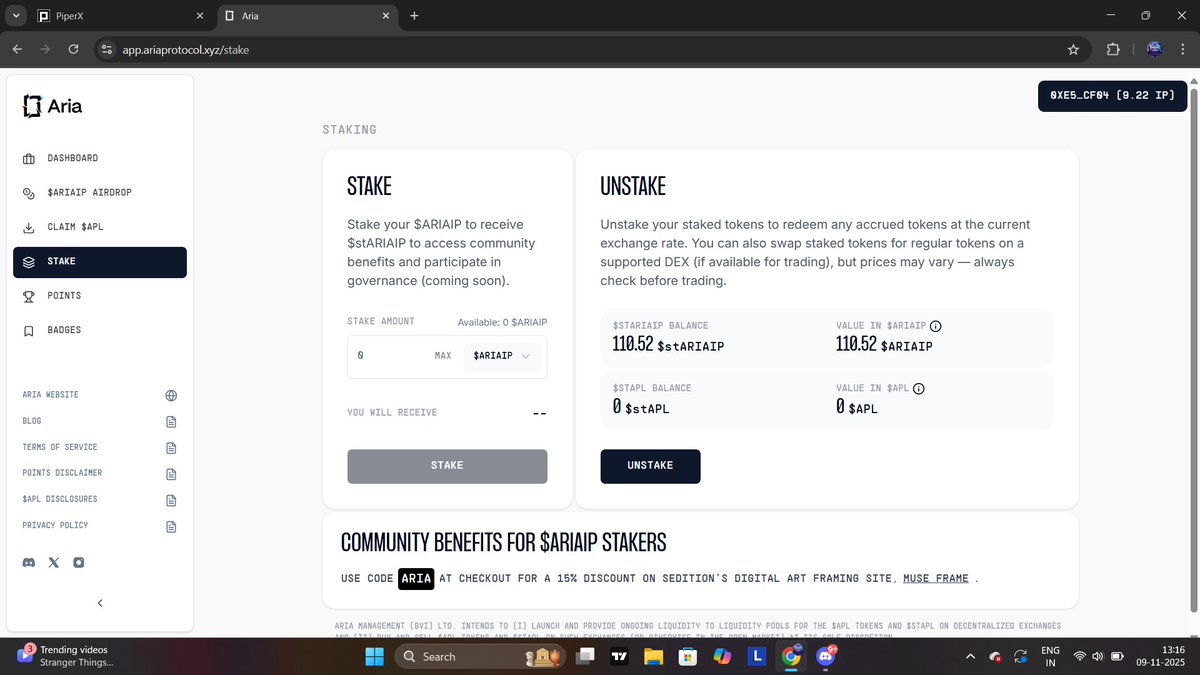
Task: Bookmark this page with the star icon
Action: click(x=1073, y=49)
